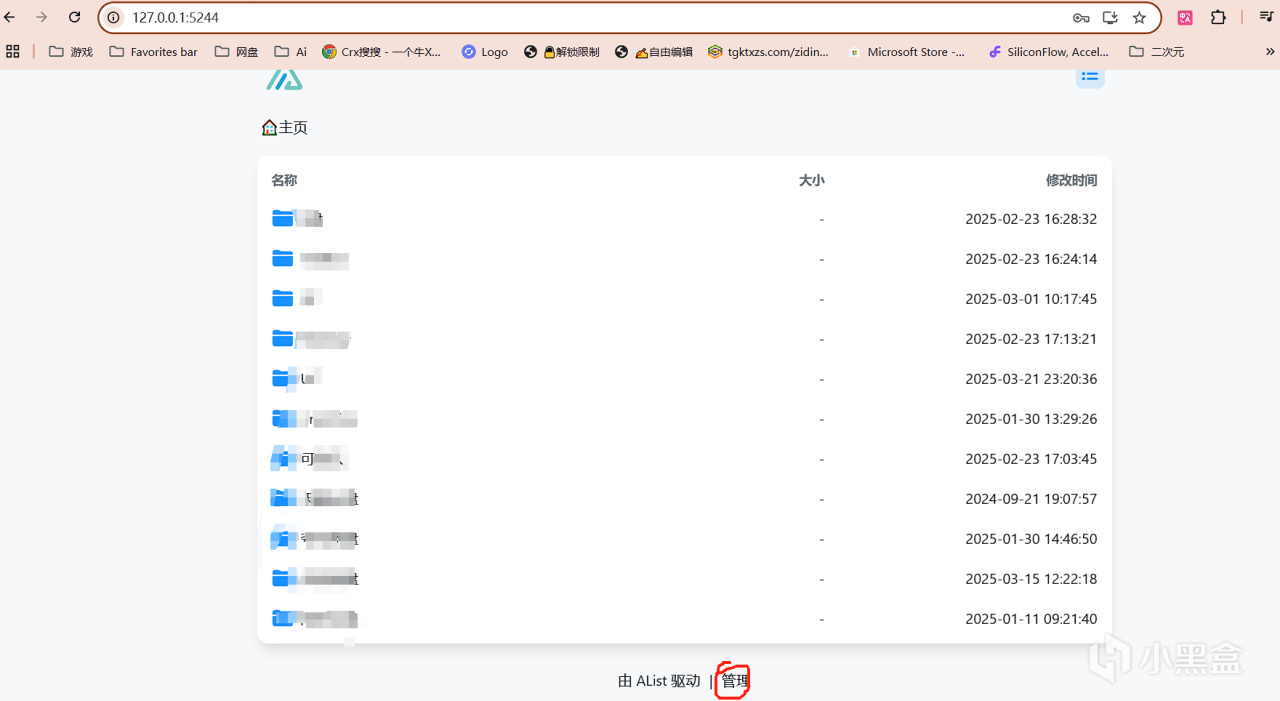Click the install app icon in address bar
This screenshot has width=1280, height=701.
click(1110, 17)
